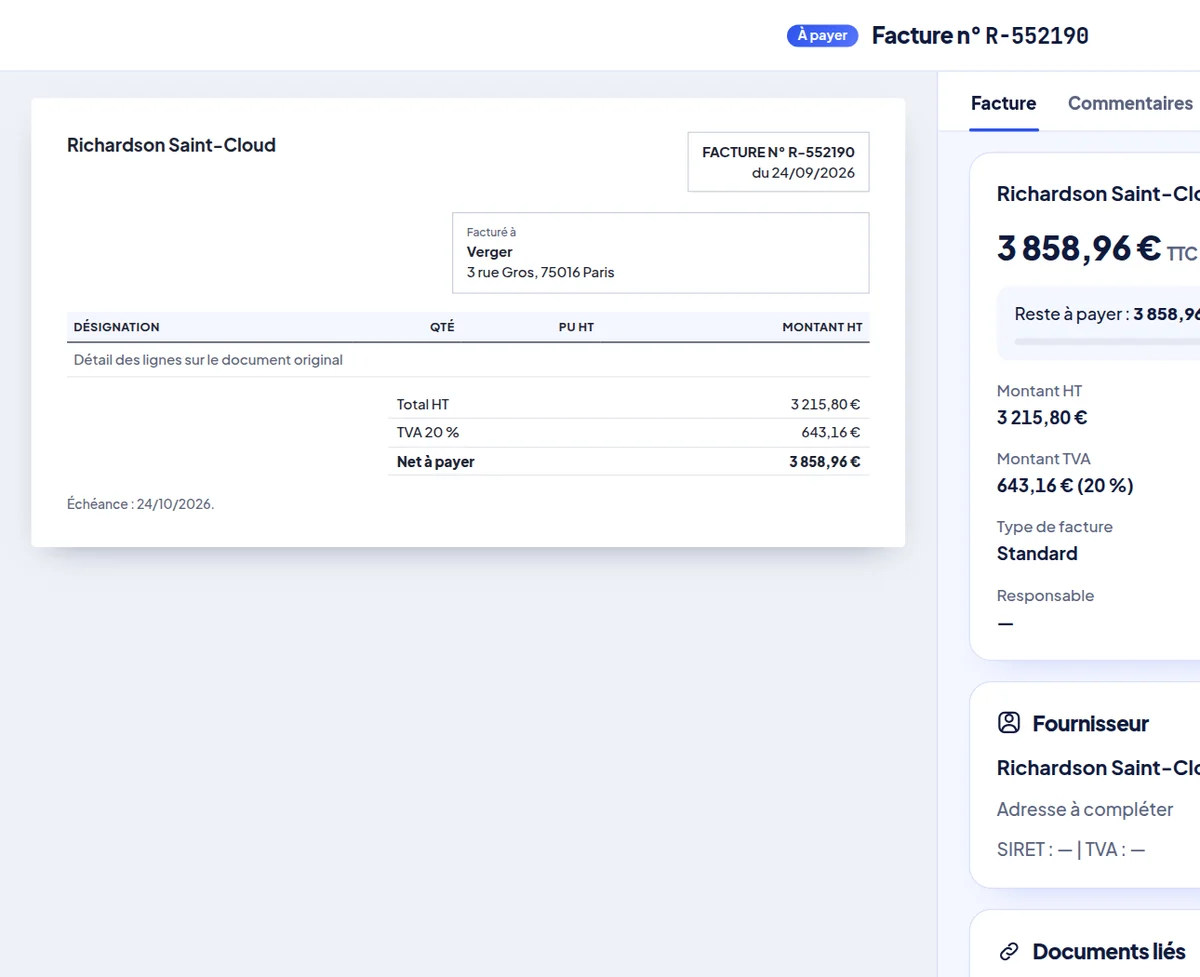Screen dimensions: 1200x977
Task: Click the À payer status badge
Action: coord(822,35)
